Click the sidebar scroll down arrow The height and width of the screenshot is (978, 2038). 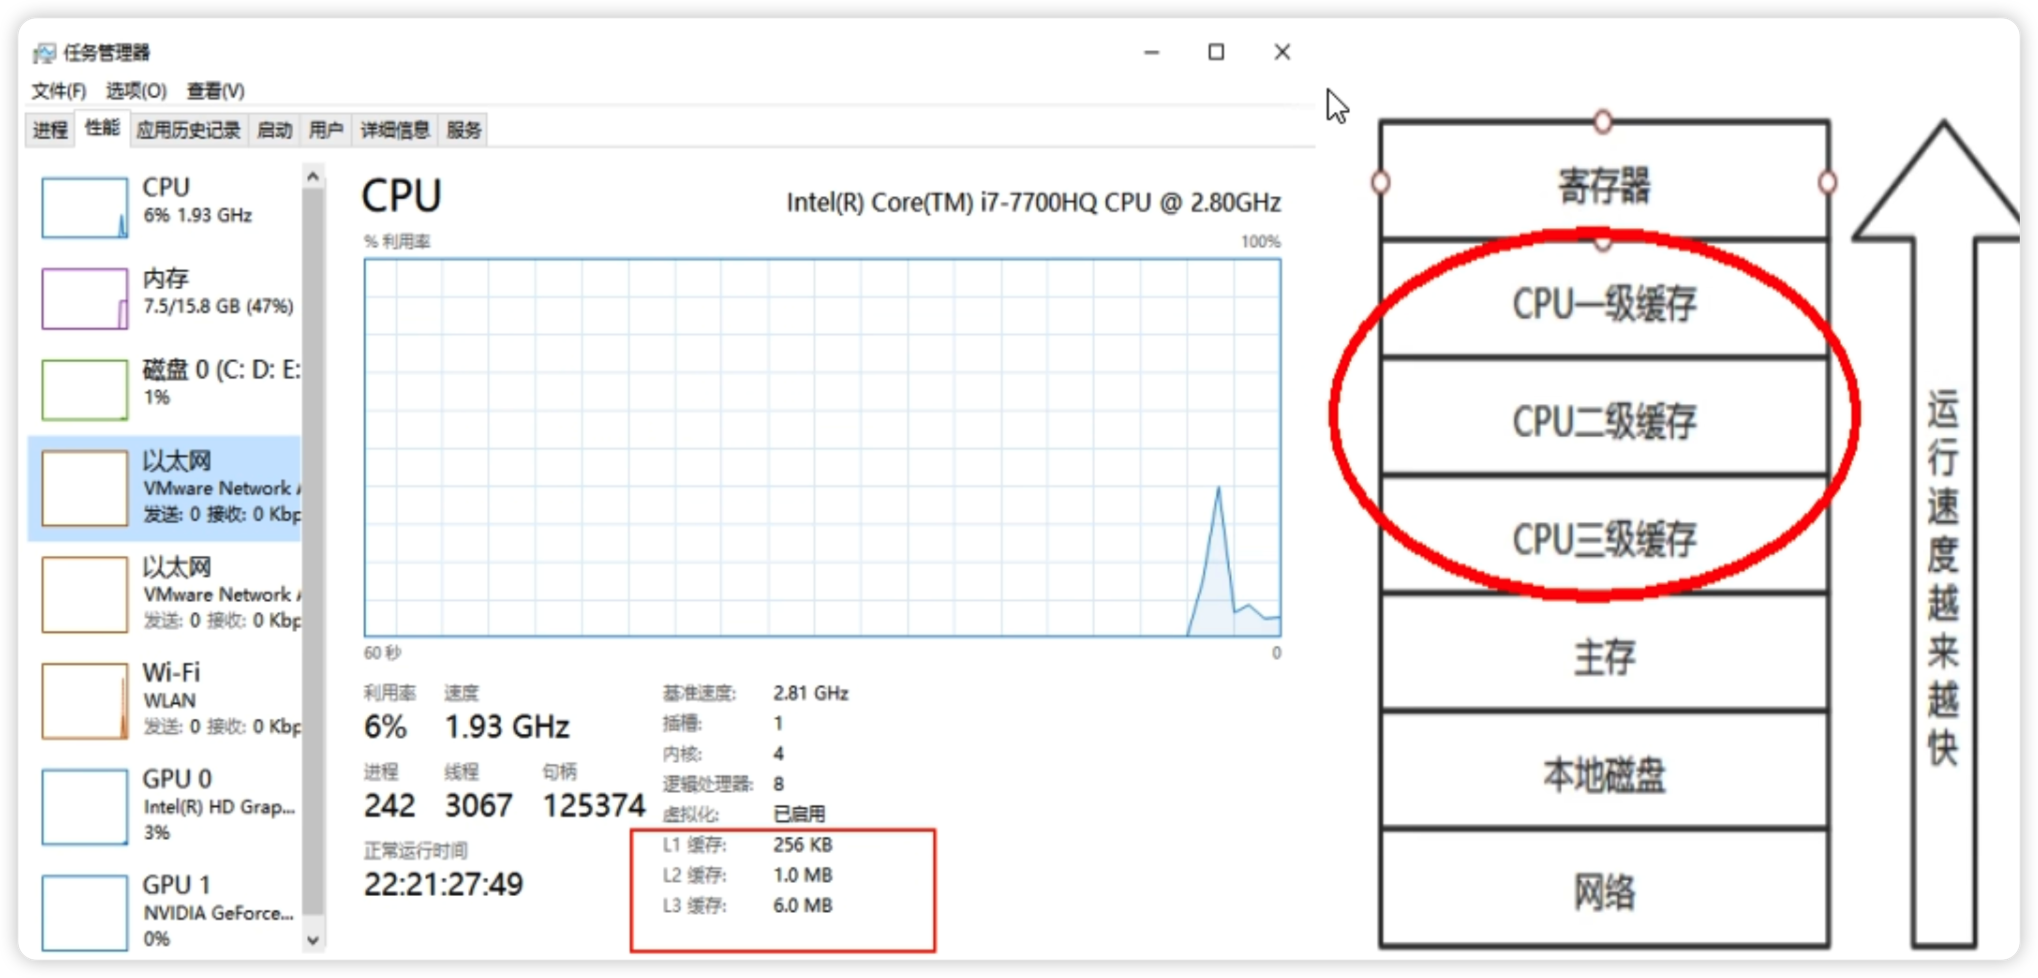pyautogui.click(x=313, y=940)
